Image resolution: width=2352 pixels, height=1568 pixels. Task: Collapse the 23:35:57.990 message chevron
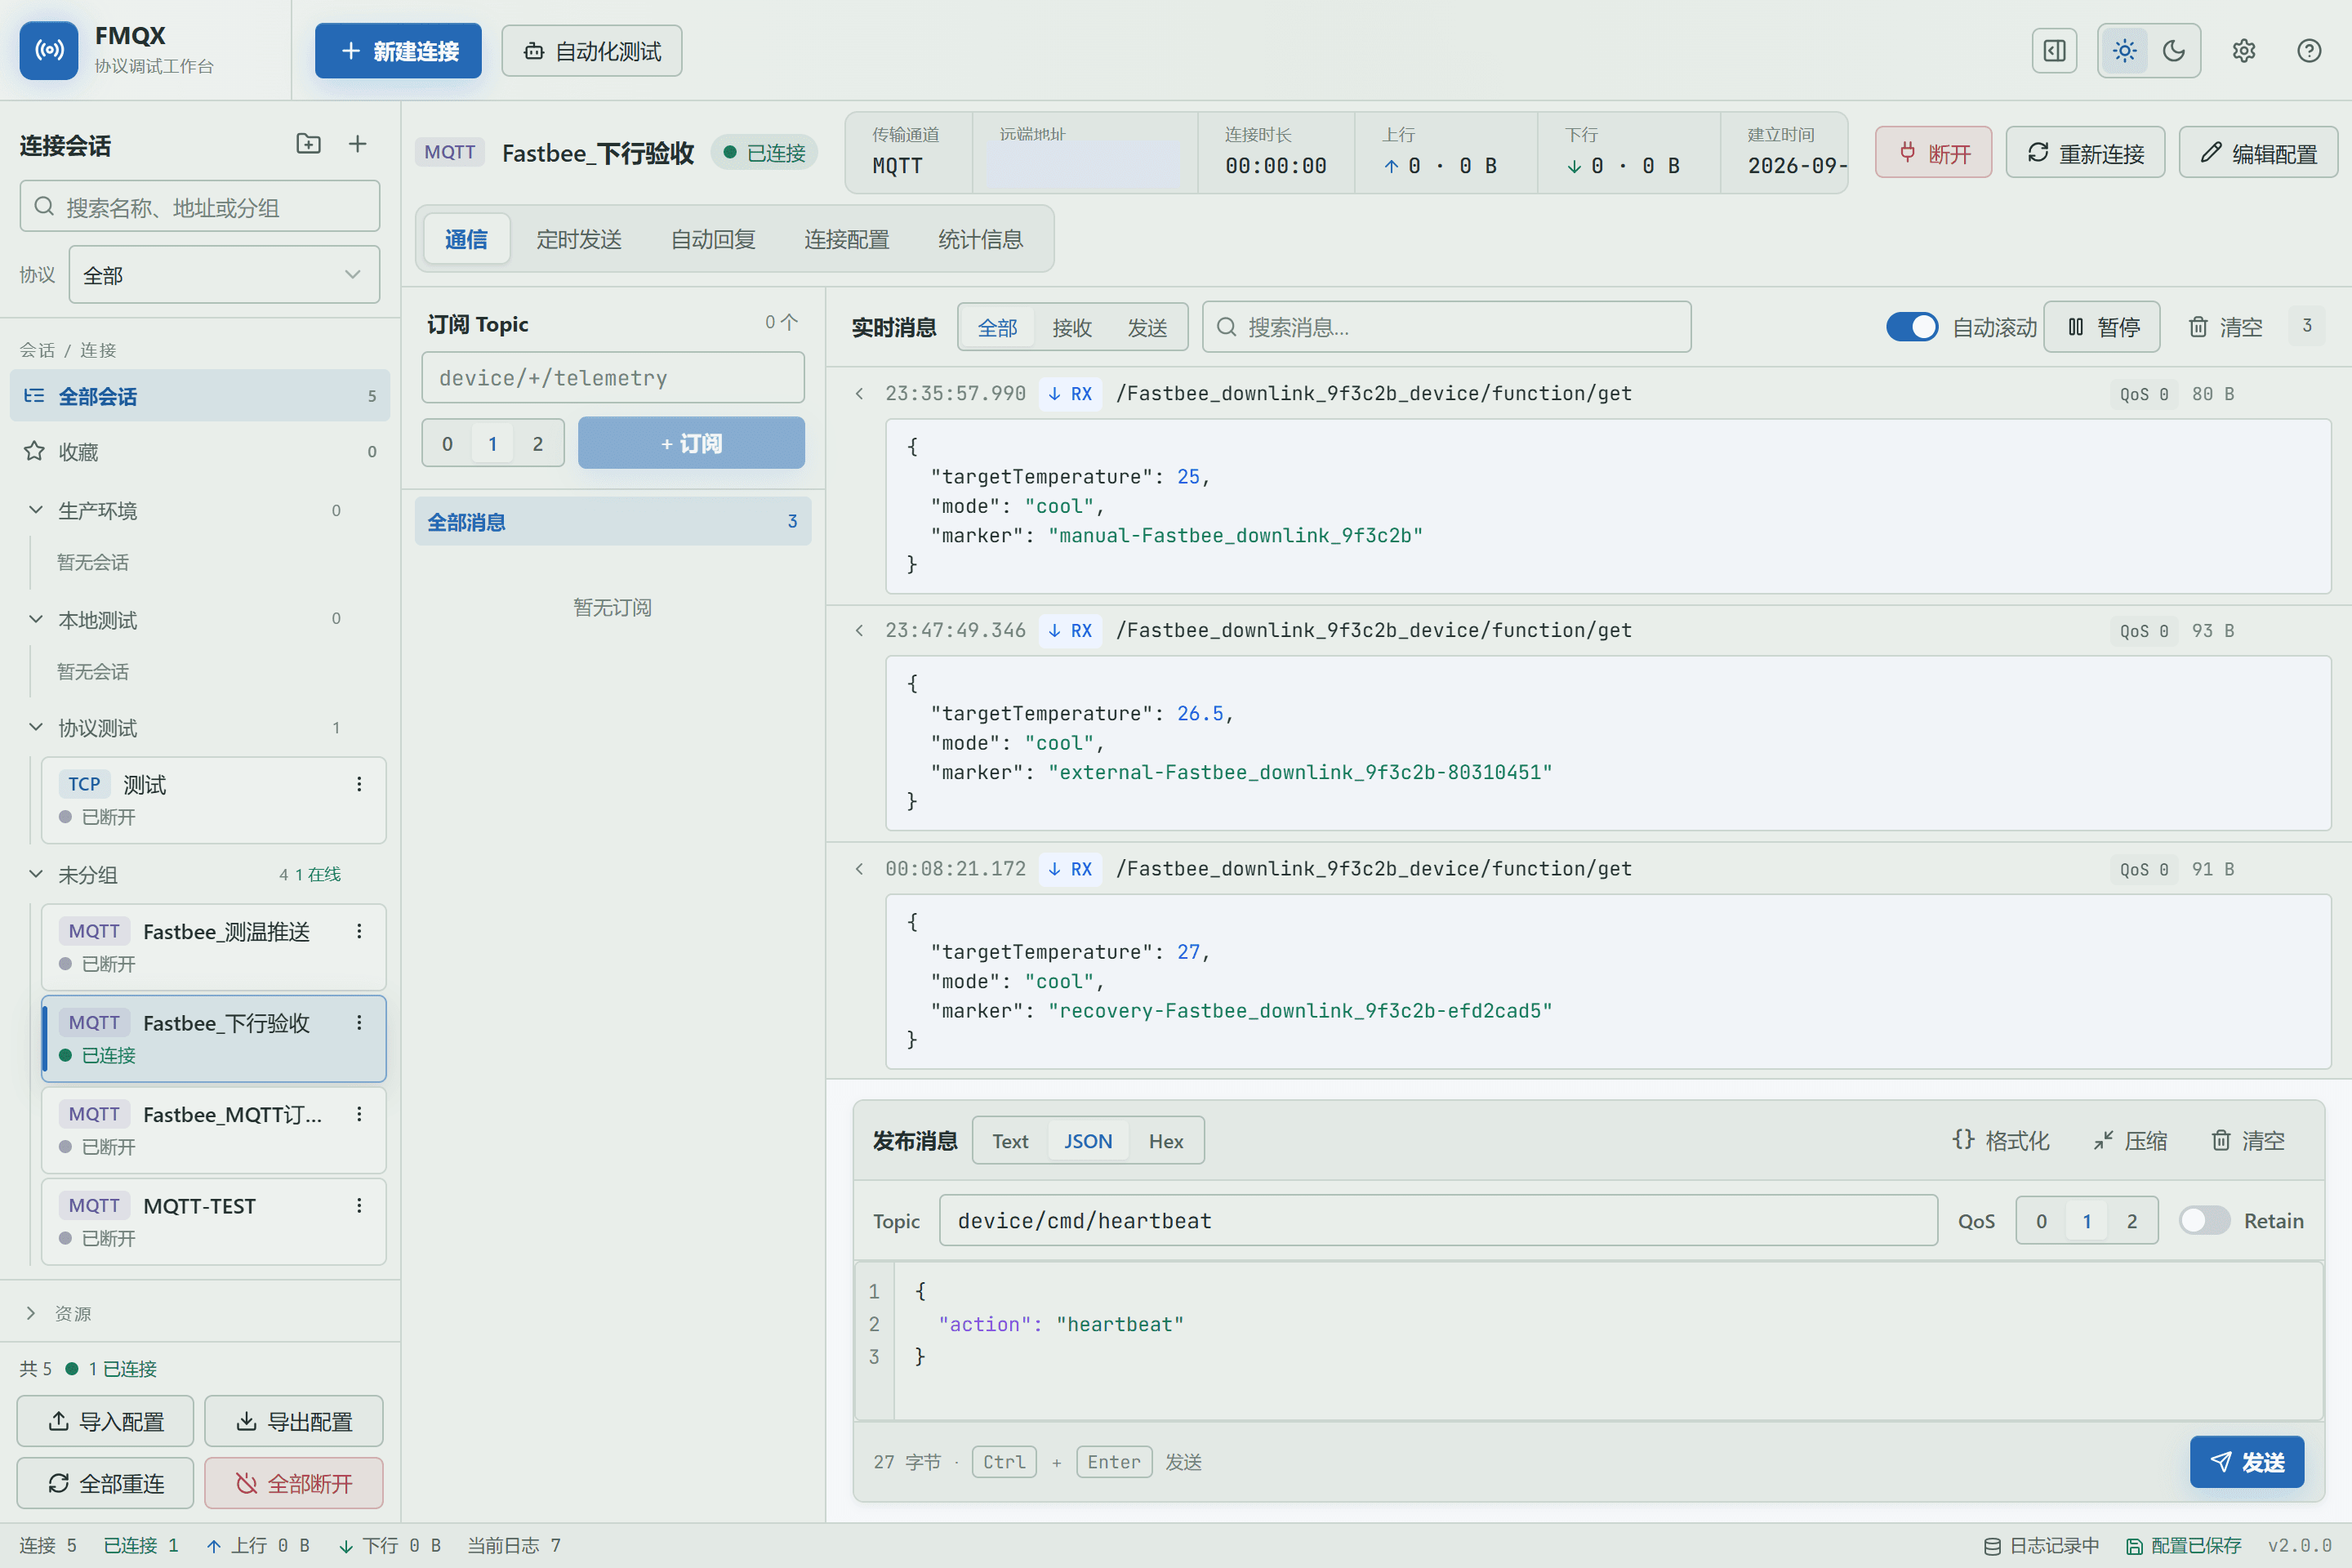(859, 393)
